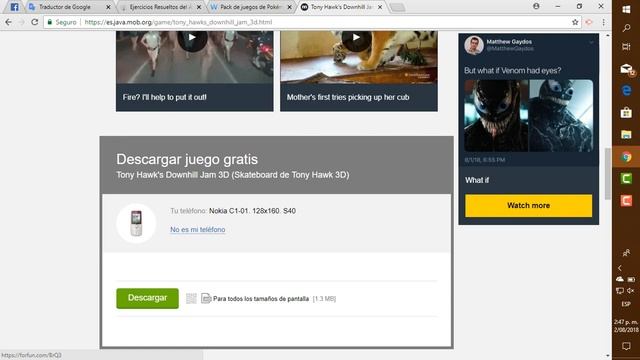Click the Chrome icon on taskbar
This screenshot has width=640, height=360.
(626, 157)
